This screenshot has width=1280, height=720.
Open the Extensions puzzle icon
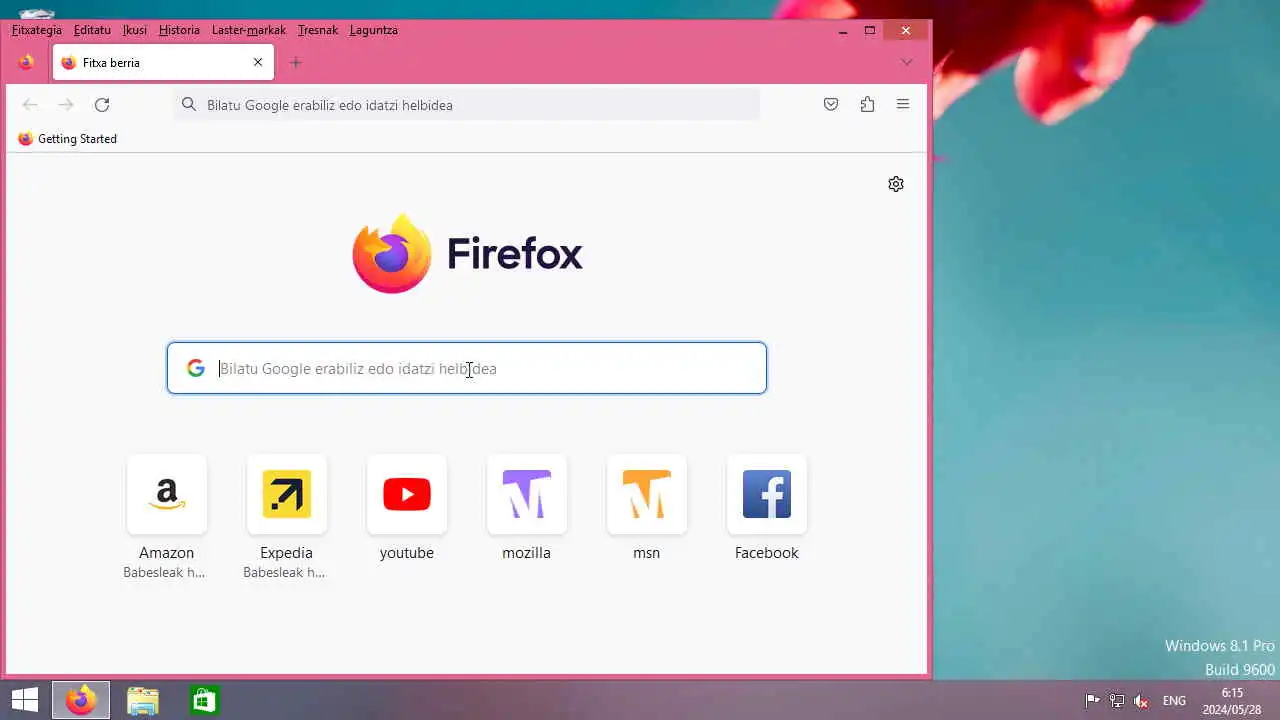point(867,105)
